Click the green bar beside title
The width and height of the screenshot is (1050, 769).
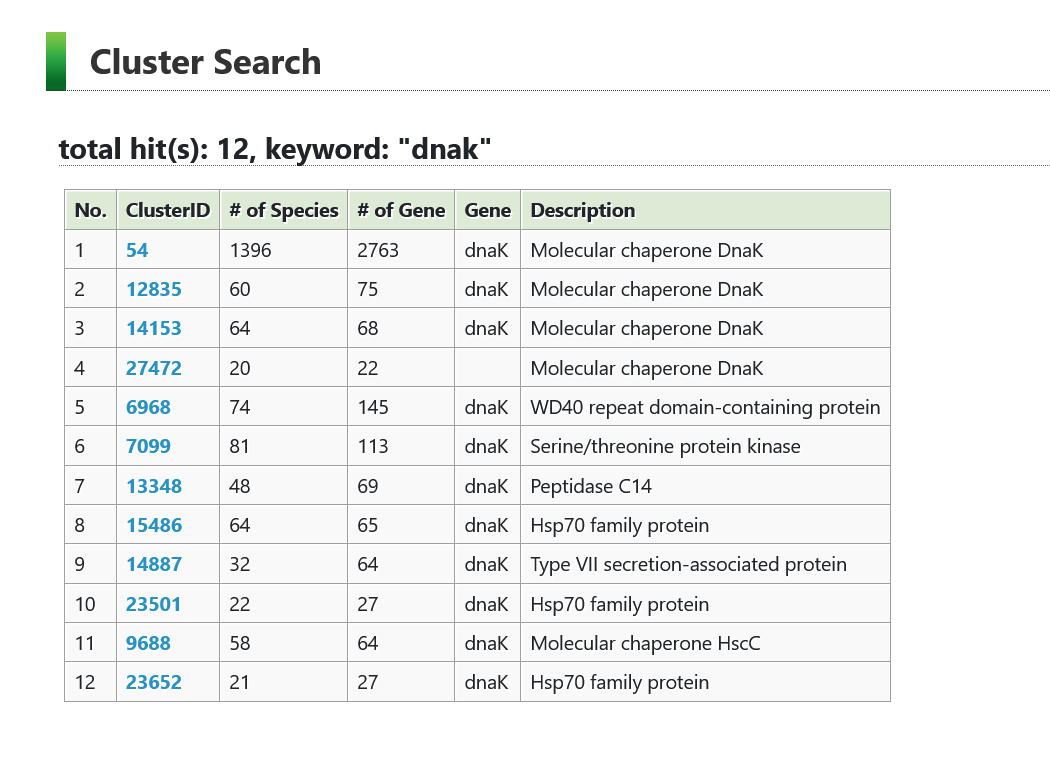click(x=56, y=62)
